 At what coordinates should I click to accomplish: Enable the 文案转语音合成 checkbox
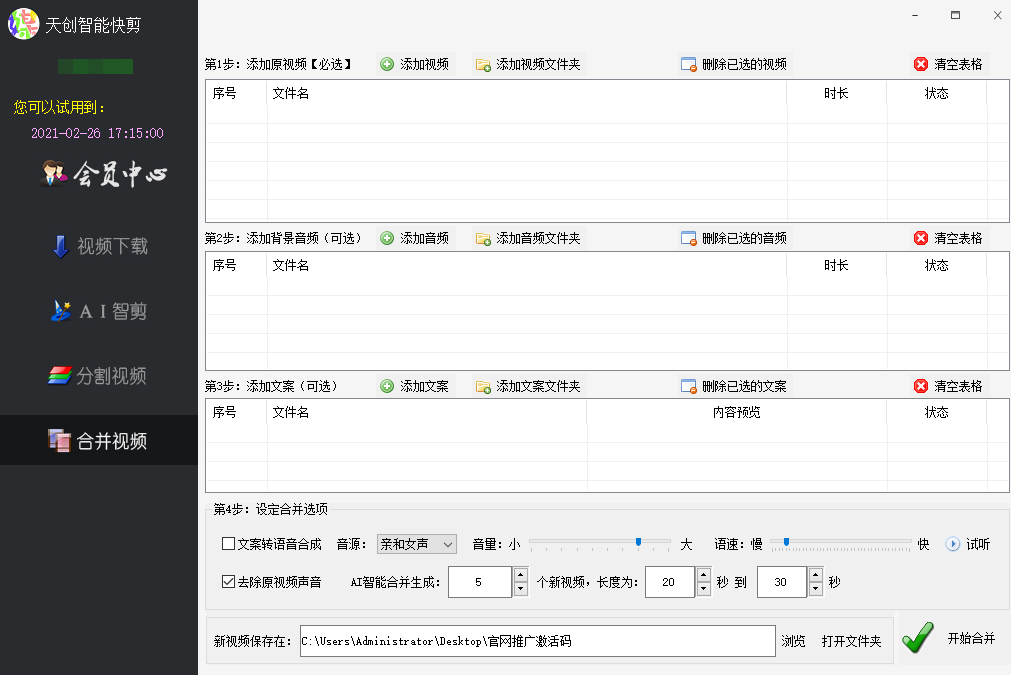[x=228, y=543]
